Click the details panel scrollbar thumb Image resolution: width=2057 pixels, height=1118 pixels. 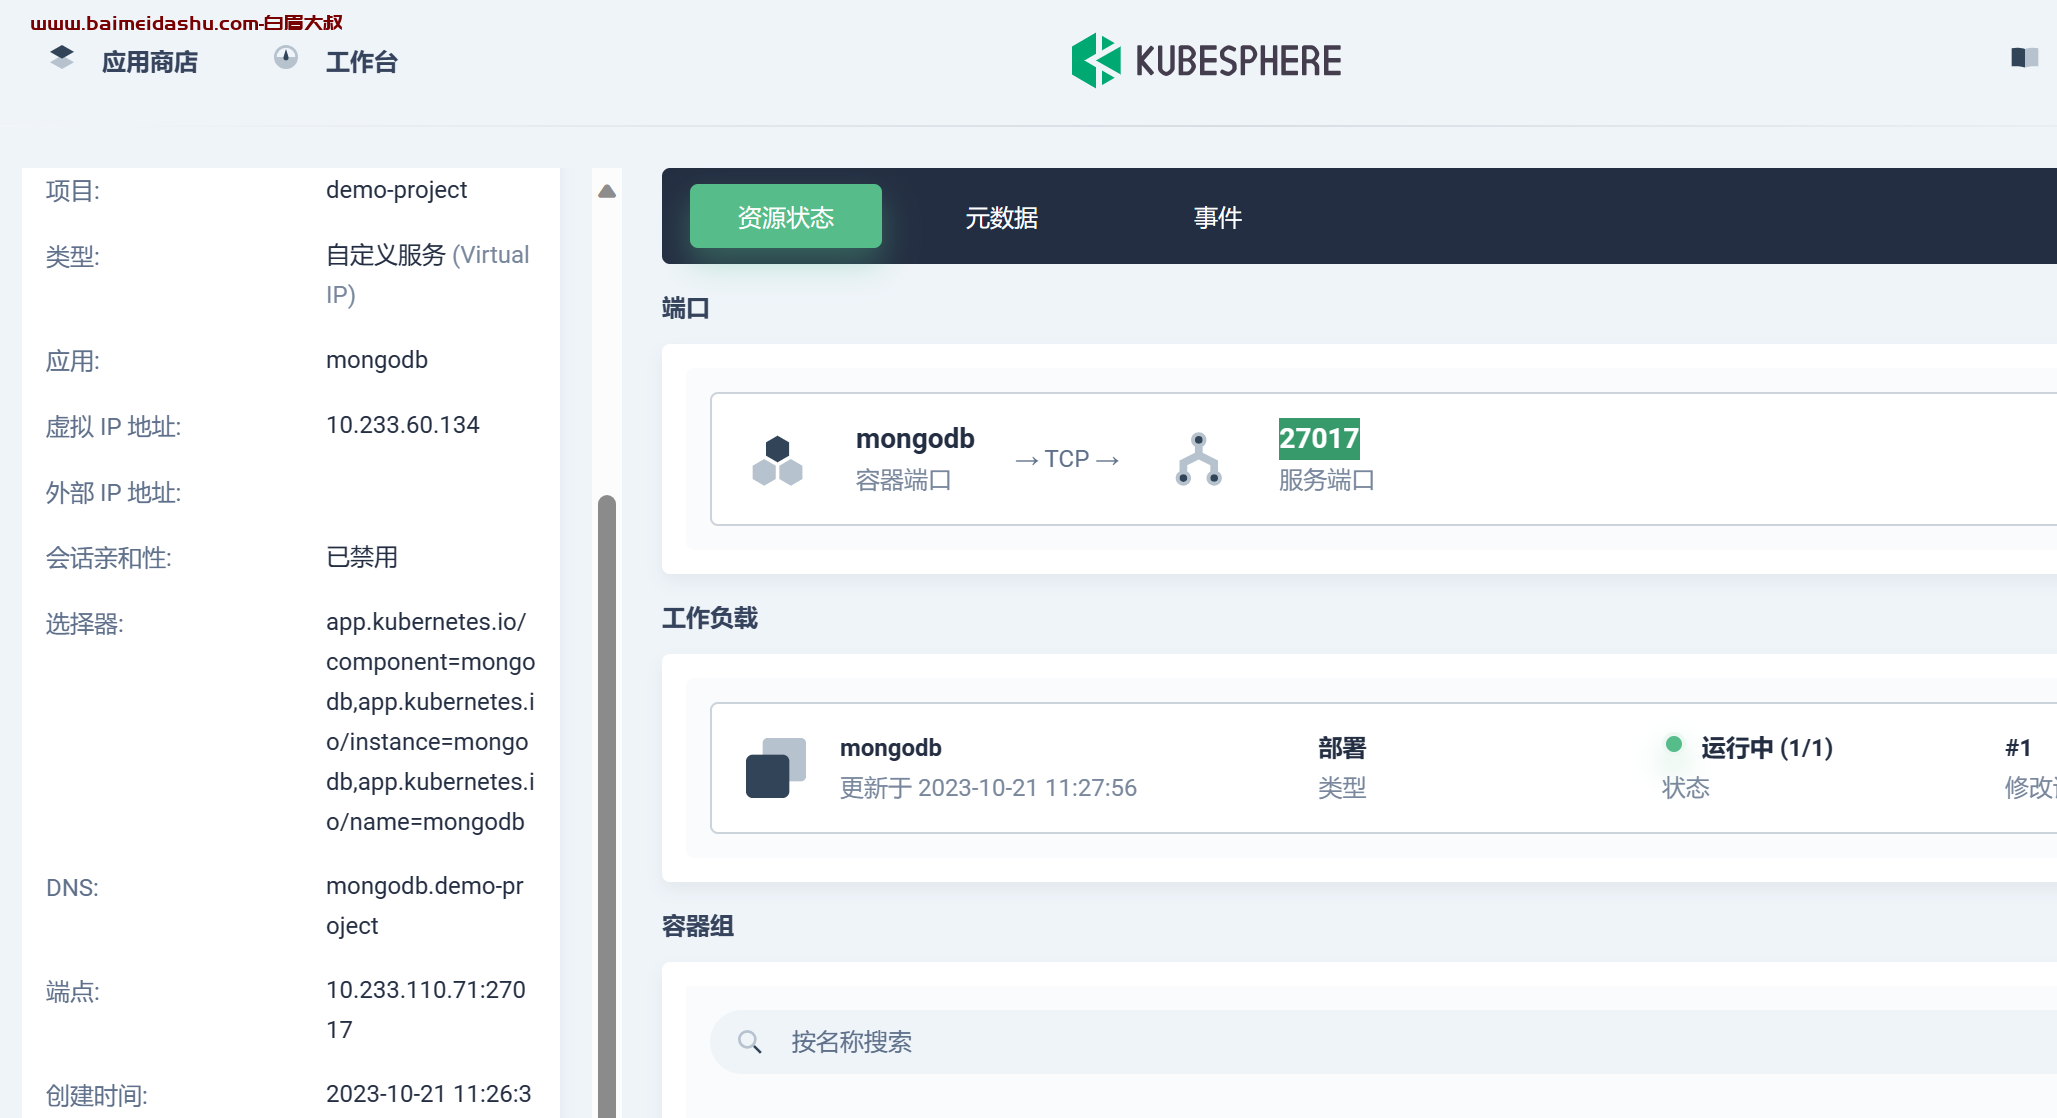click(607, 805)
